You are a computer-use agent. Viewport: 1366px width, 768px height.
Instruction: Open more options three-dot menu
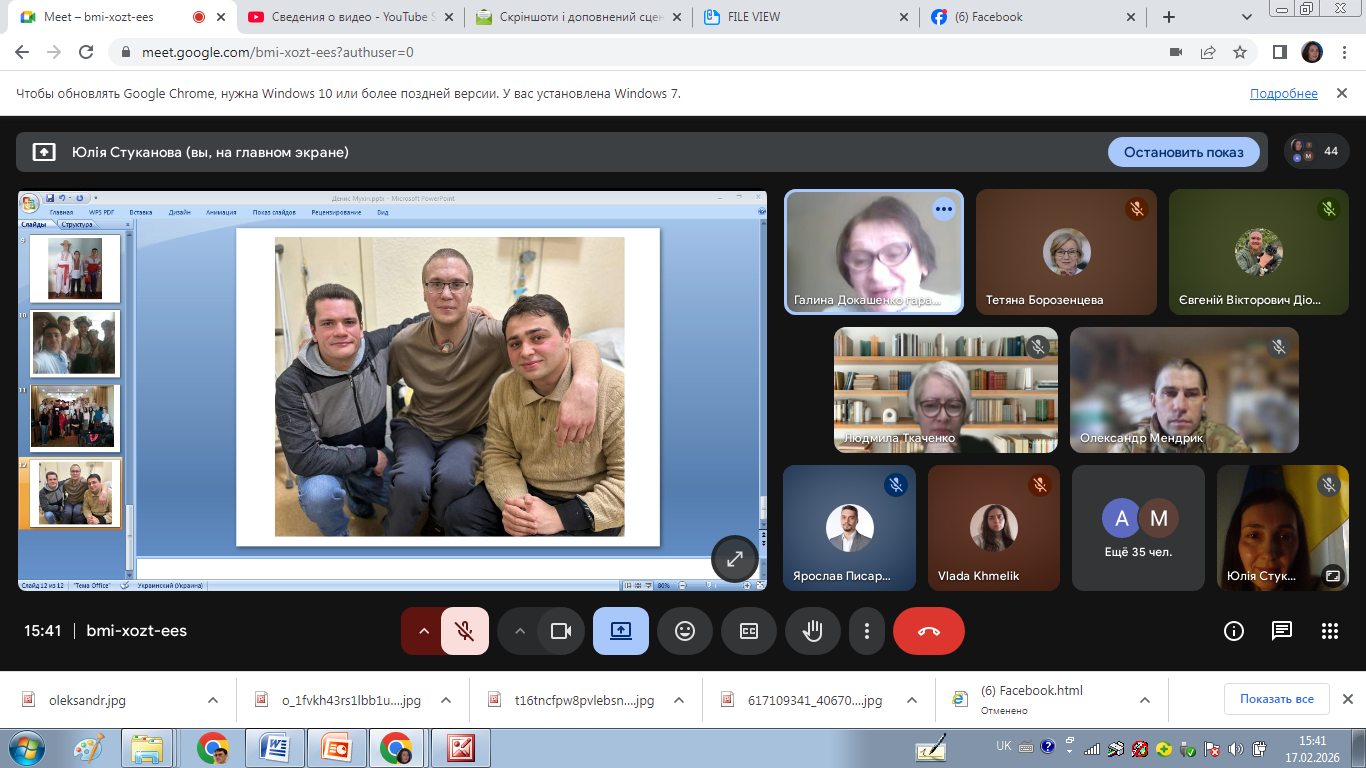[866, 631]
